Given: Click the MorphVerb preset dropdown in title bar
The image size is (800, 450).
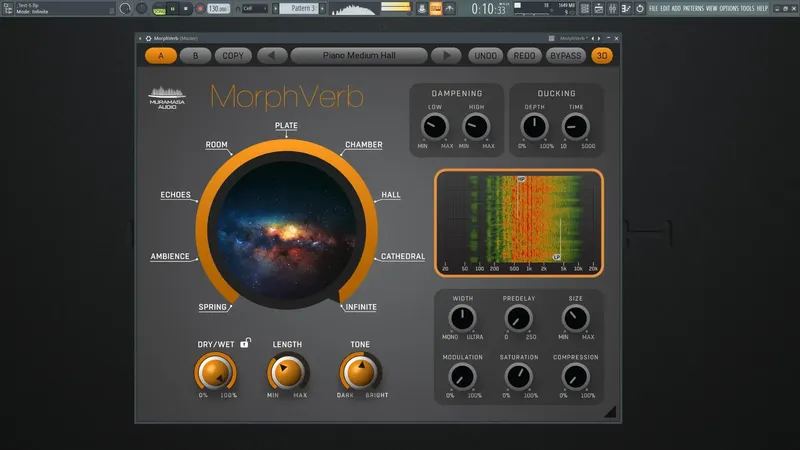Looking at the screenshot, I should coord(574,38).
